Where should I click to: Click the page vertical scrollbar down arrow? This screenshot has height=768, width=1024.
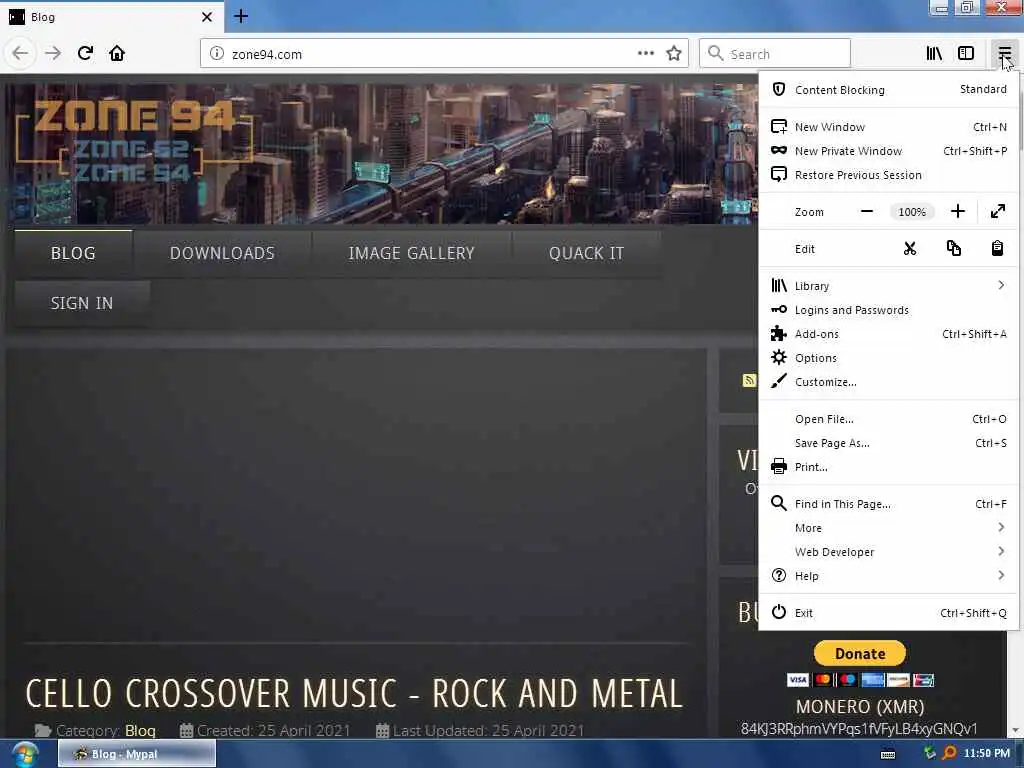1016,731
